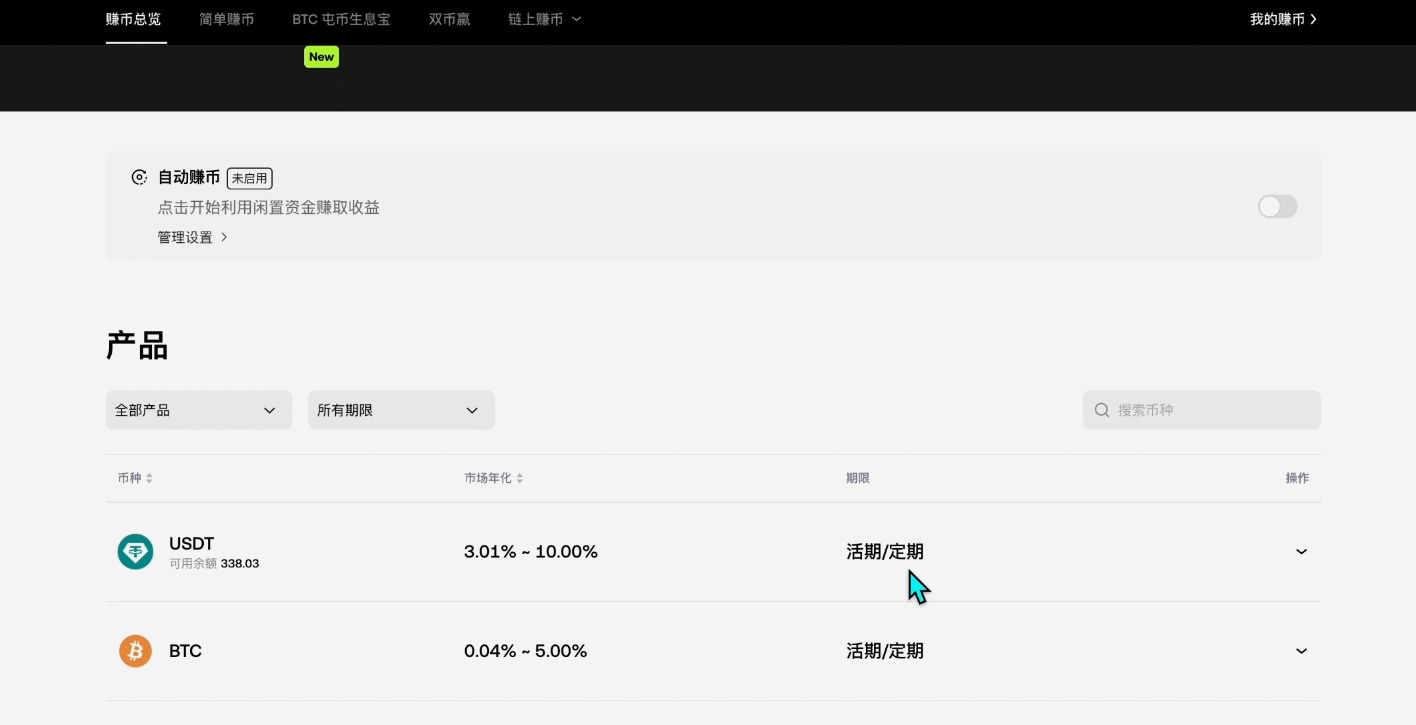The width and height of the screenshot is (1416, 725).
Task: Open the 链上赚币 dropdown menu
Action: (543, 18)
